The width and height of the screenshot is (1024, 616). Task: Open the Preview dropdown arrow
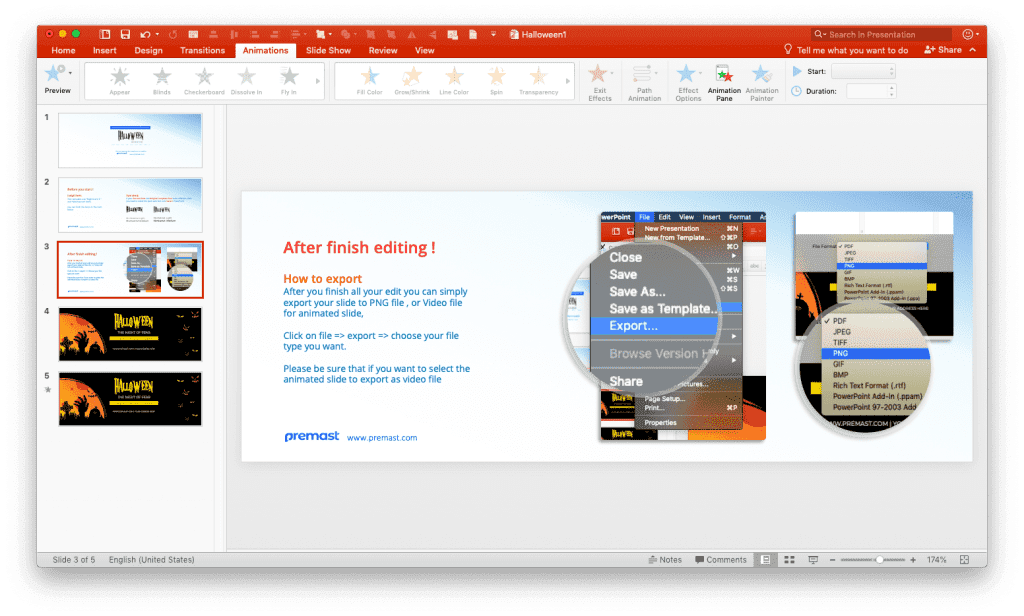(70, 73)
